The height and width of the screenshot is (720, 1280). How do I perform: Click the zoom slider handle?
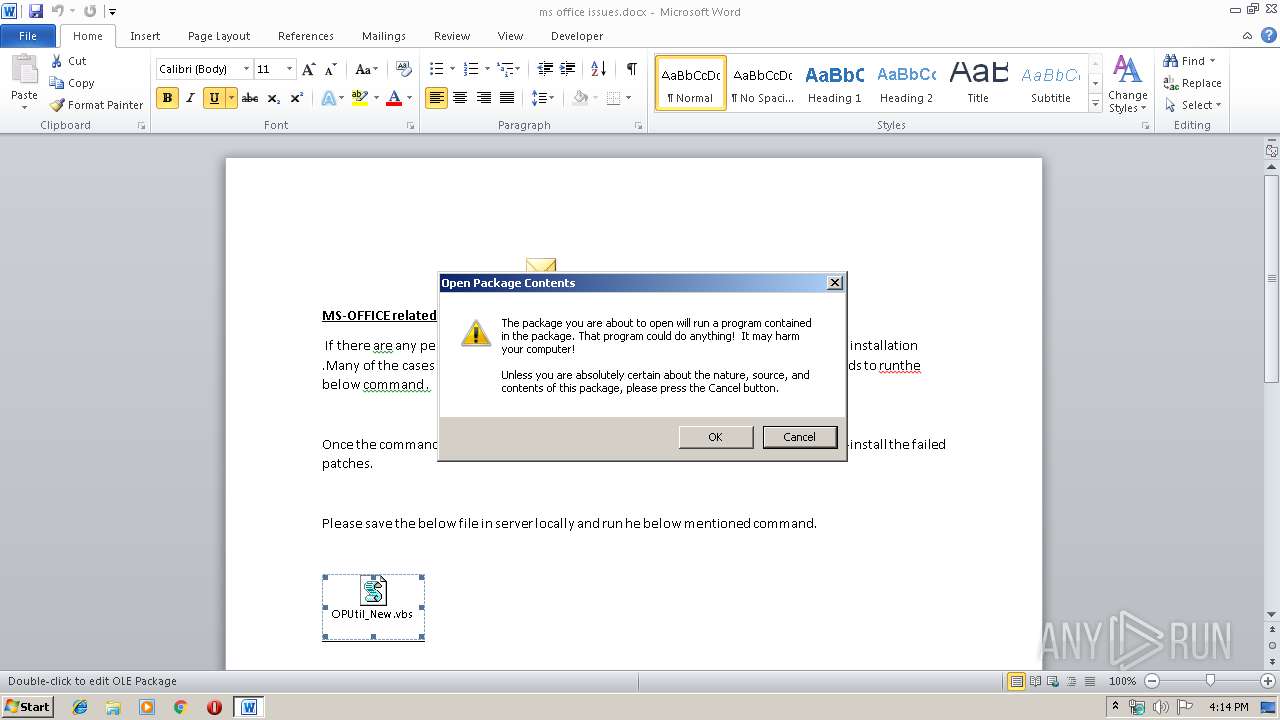pos(1210,681)
